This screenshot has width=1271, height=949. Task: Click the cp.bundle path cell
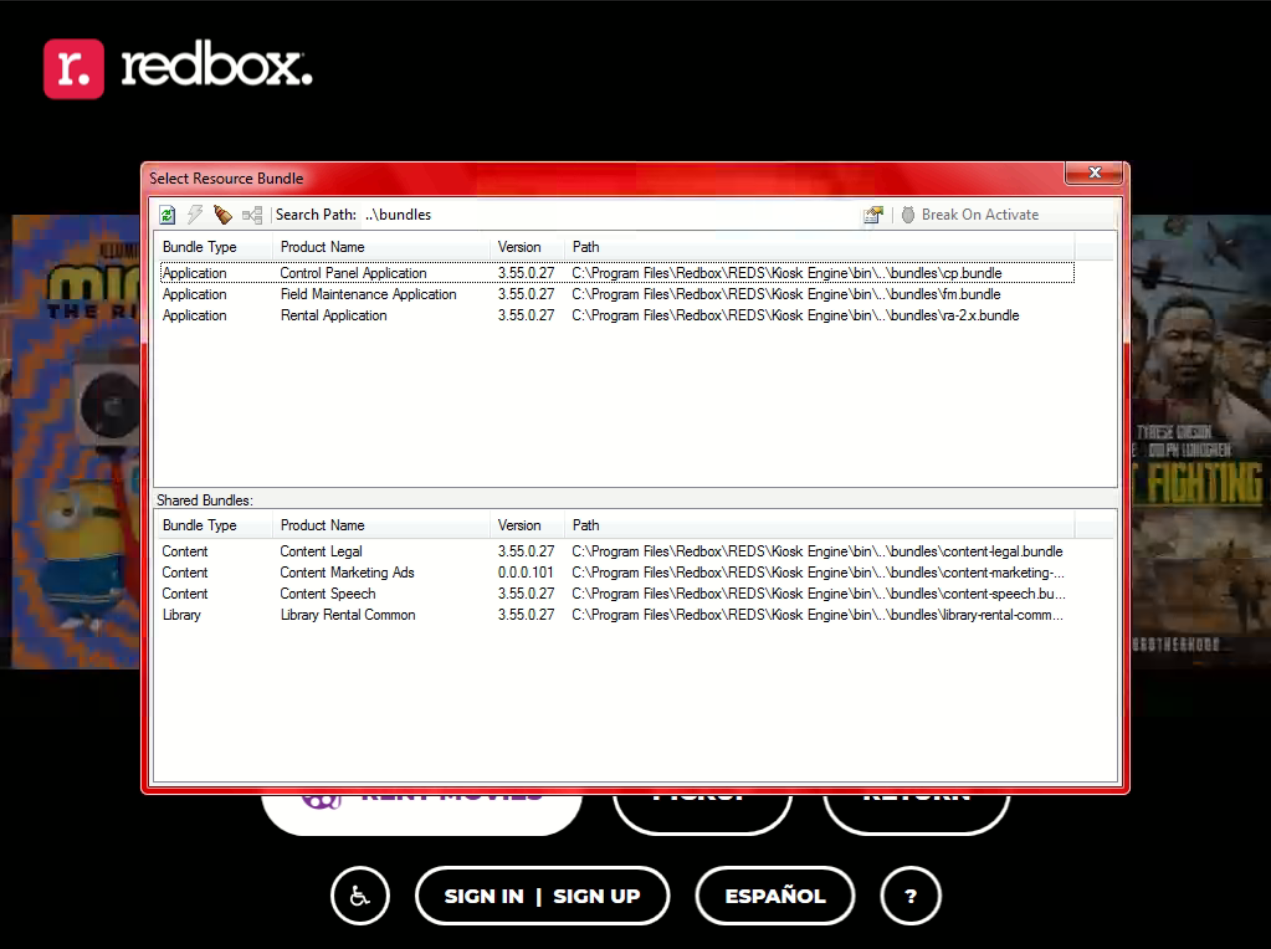point(787,273)
